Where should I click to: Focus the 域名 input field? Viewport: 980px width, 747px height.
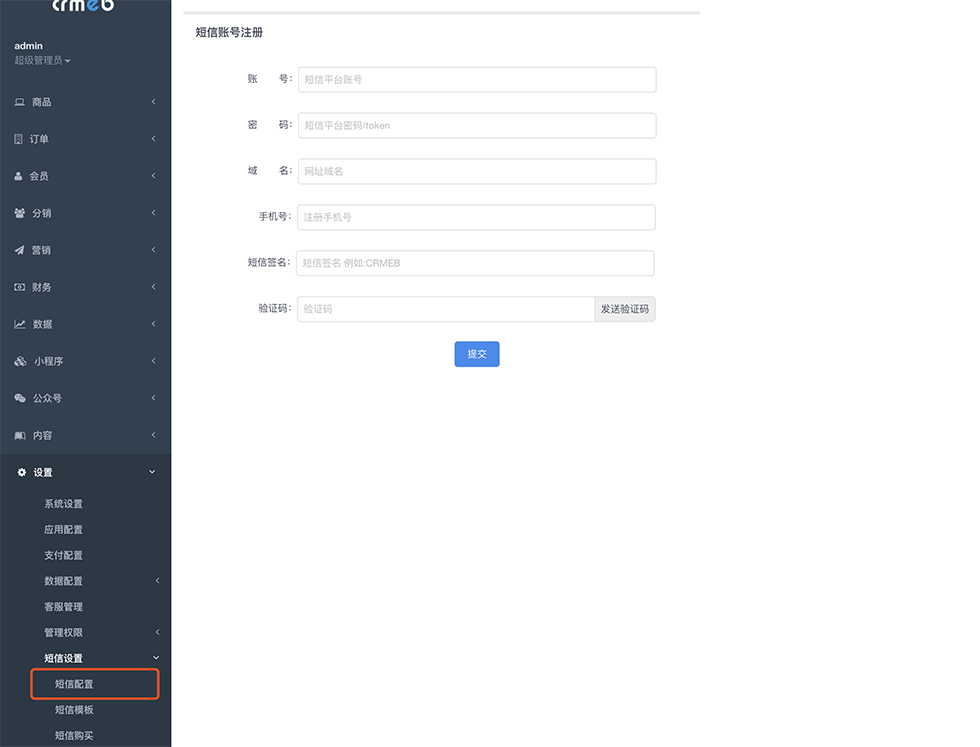(477, 171)
